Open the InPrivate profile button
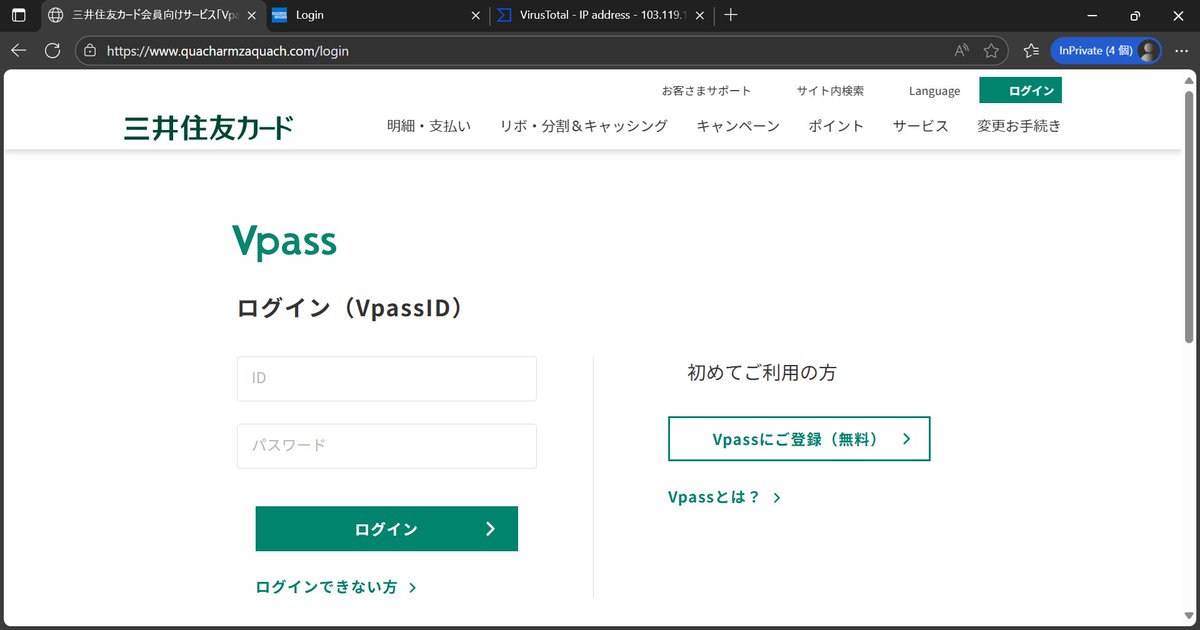Screen dimensions: 1200x630 tap(1106, 50)
